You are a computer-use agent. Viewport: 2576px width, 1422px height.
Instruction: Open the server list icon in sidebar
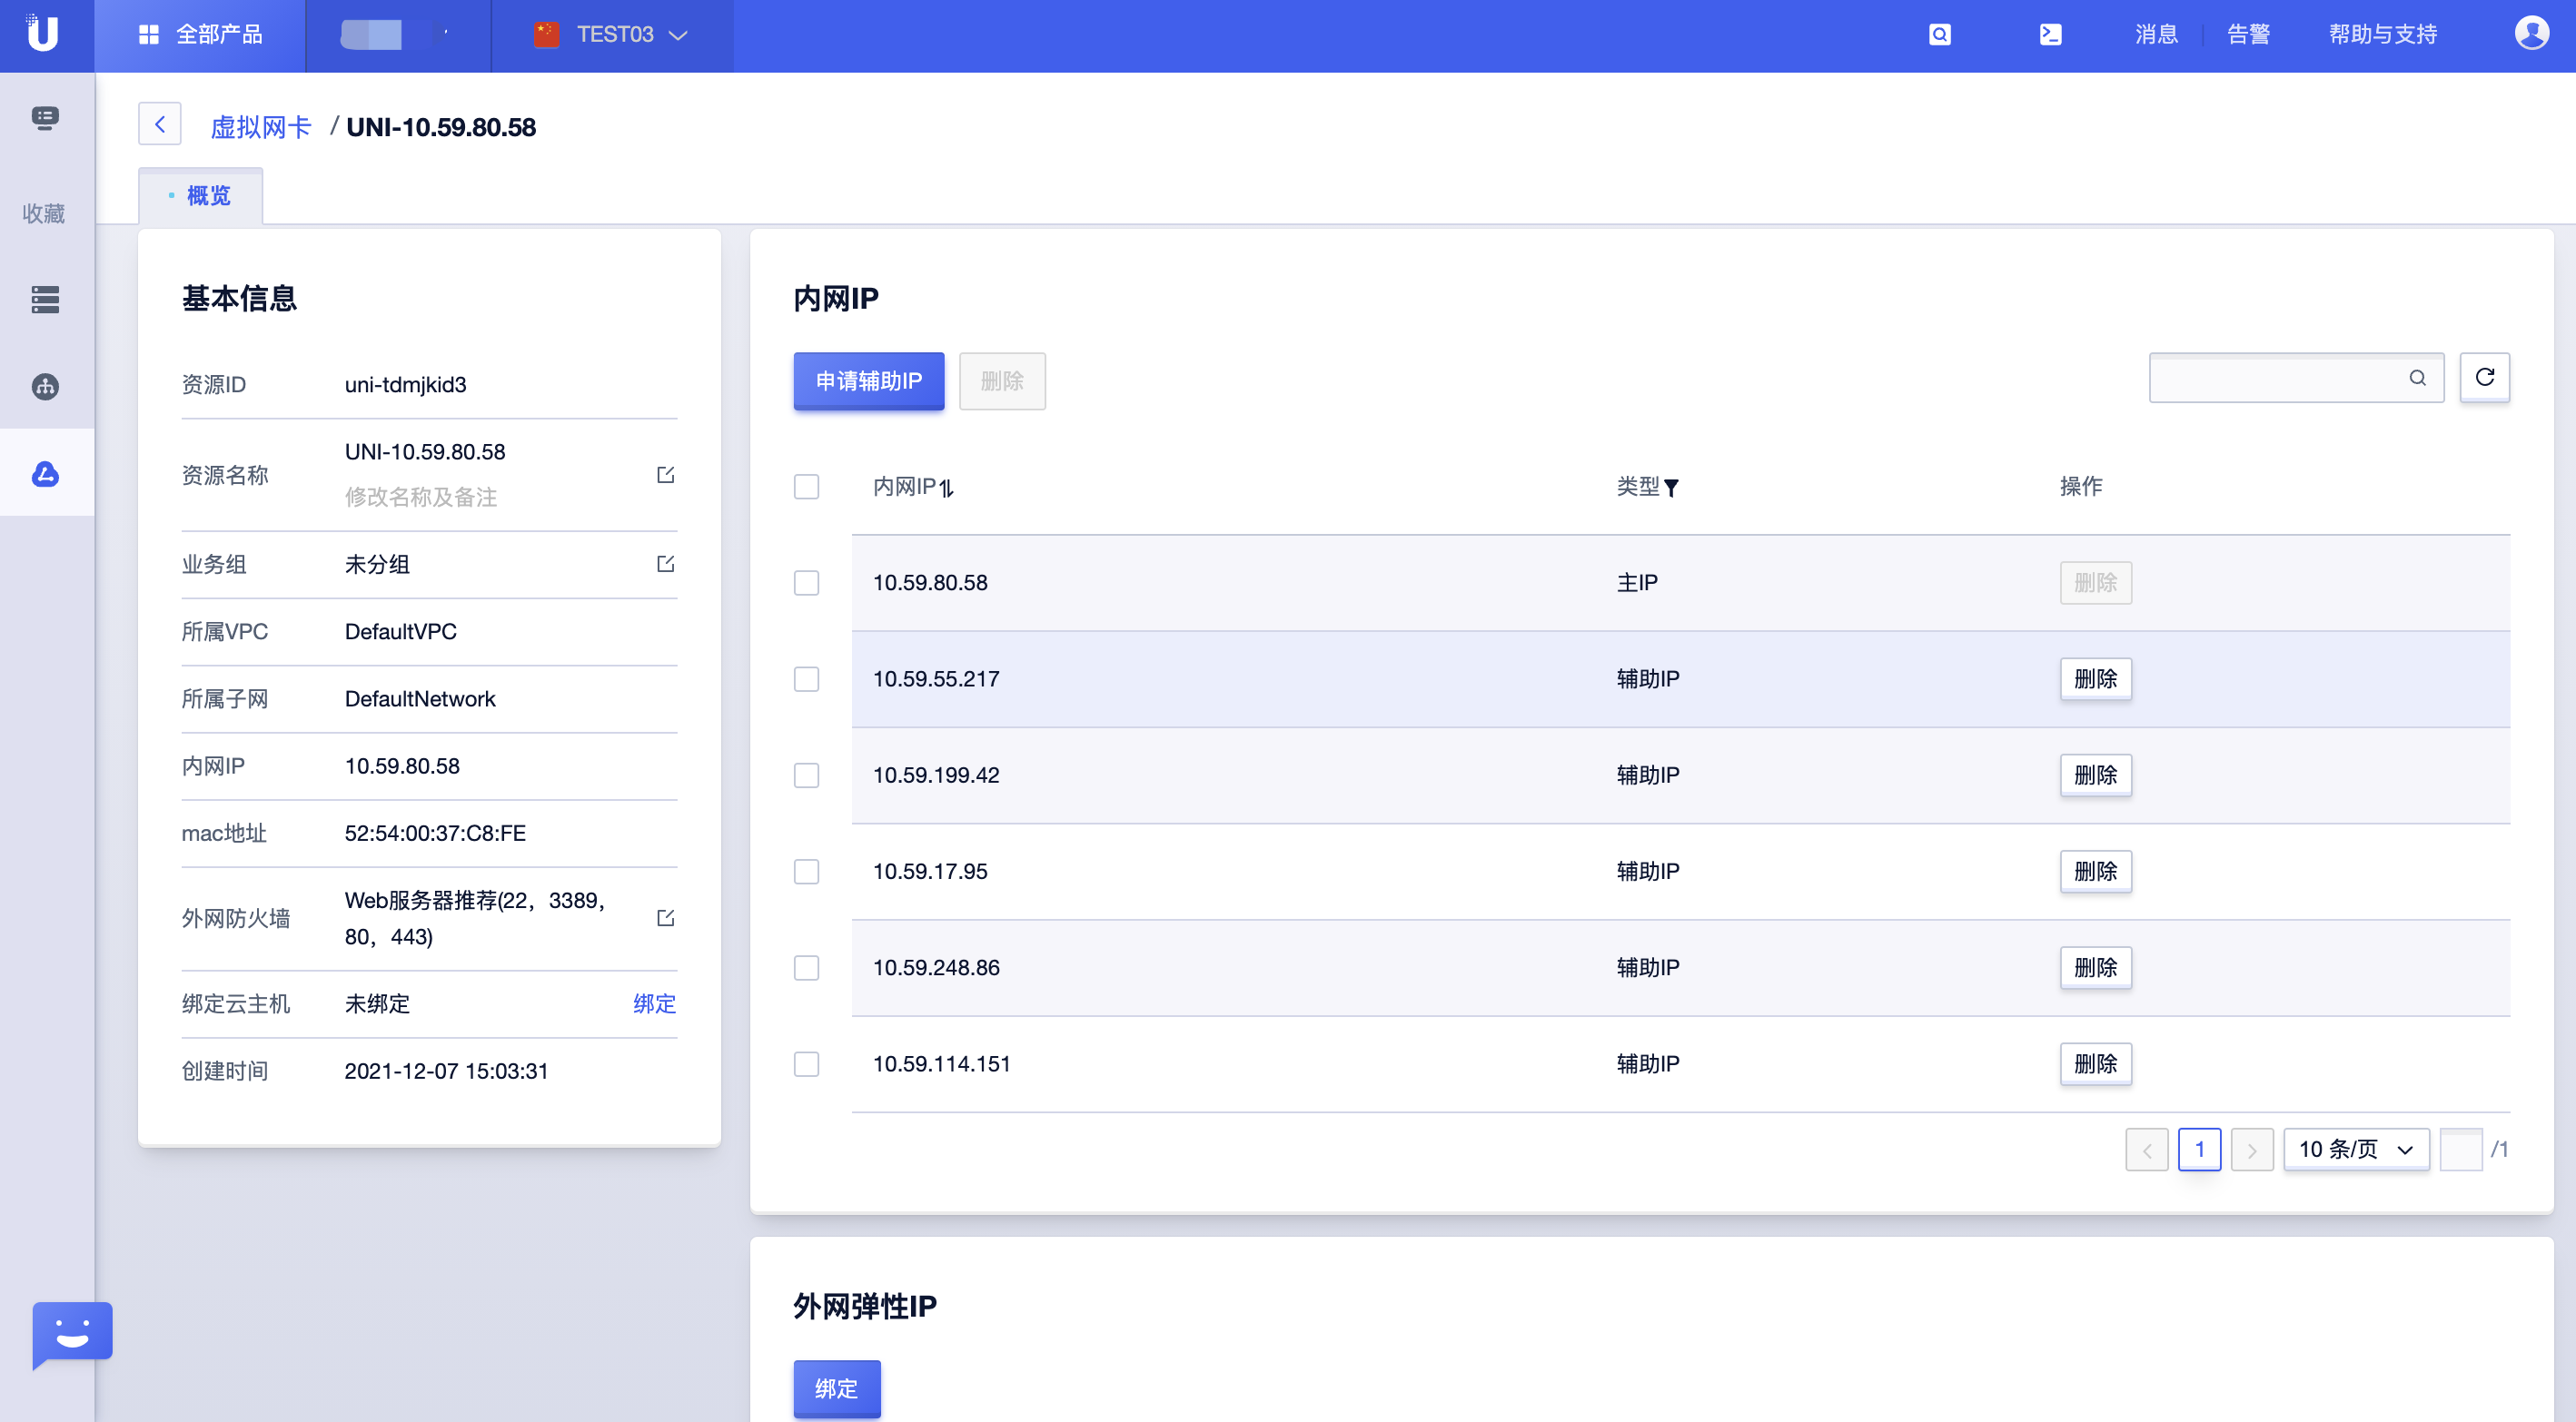click(45, 299)
